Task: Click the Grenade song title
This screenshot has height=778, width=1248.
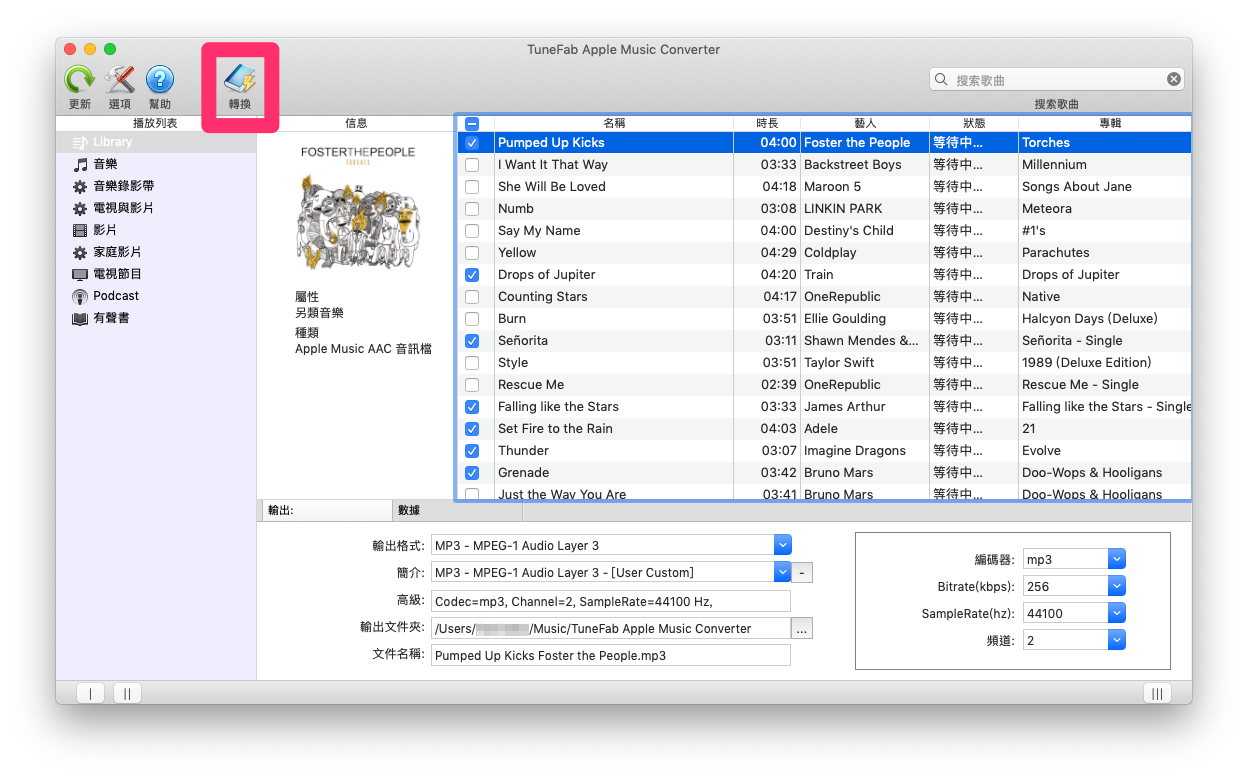Action: (524, 473)
